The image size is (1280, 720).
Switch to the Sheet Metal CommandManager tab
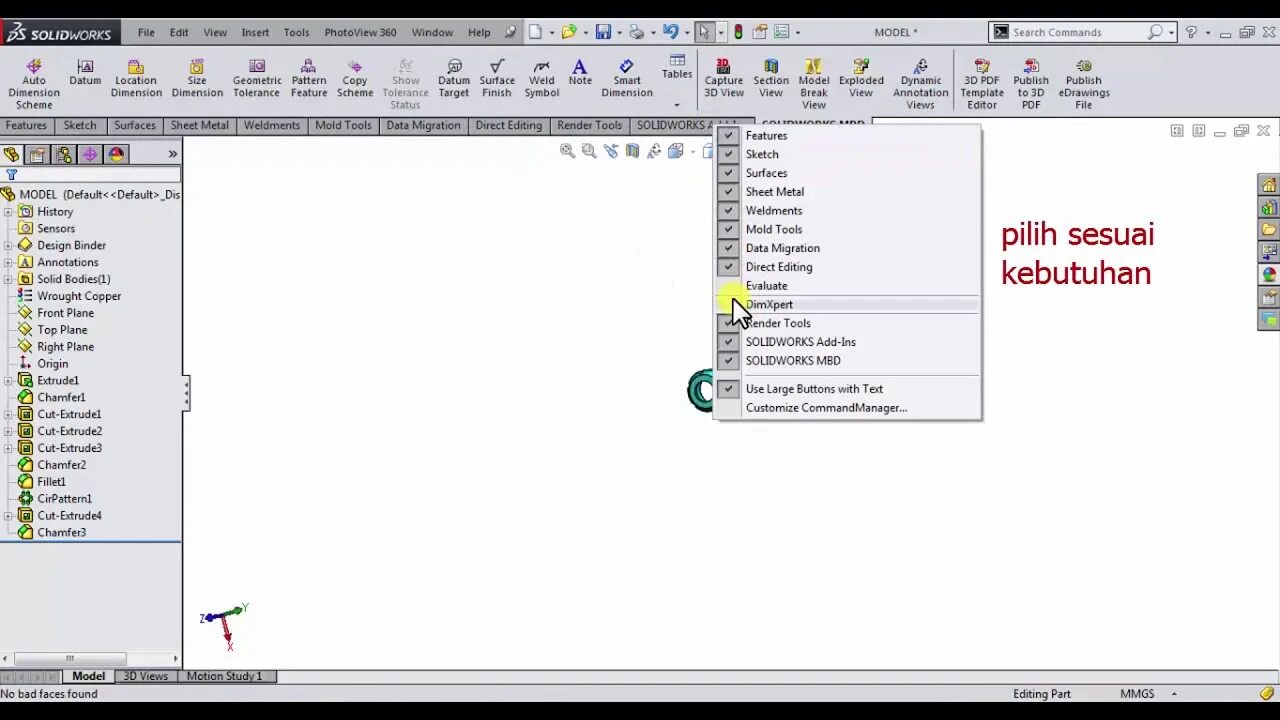200,125
